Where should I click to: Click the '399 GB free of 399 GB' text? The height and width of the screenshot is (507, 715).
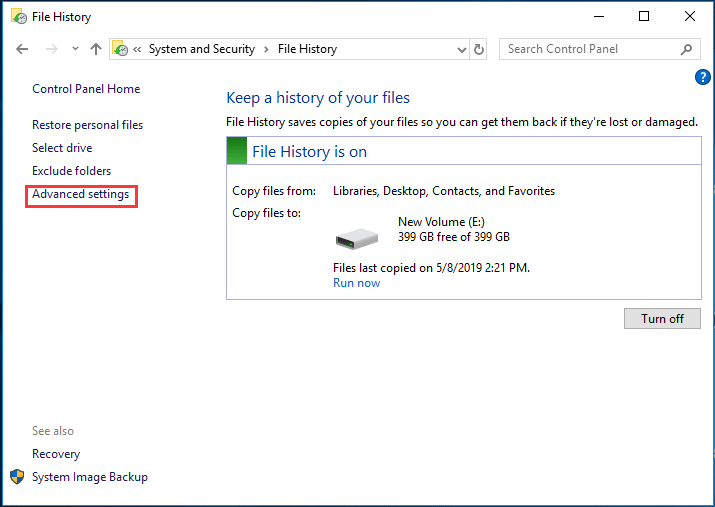tap(454, 237)
